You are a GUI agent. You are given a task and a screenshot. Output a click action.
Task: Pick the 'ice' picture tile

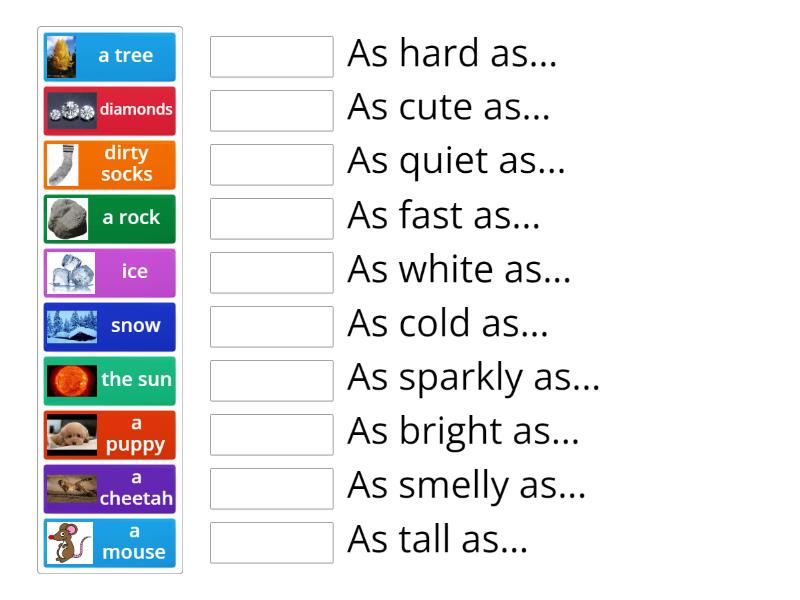pyautogui.click(x=109, y=272)
